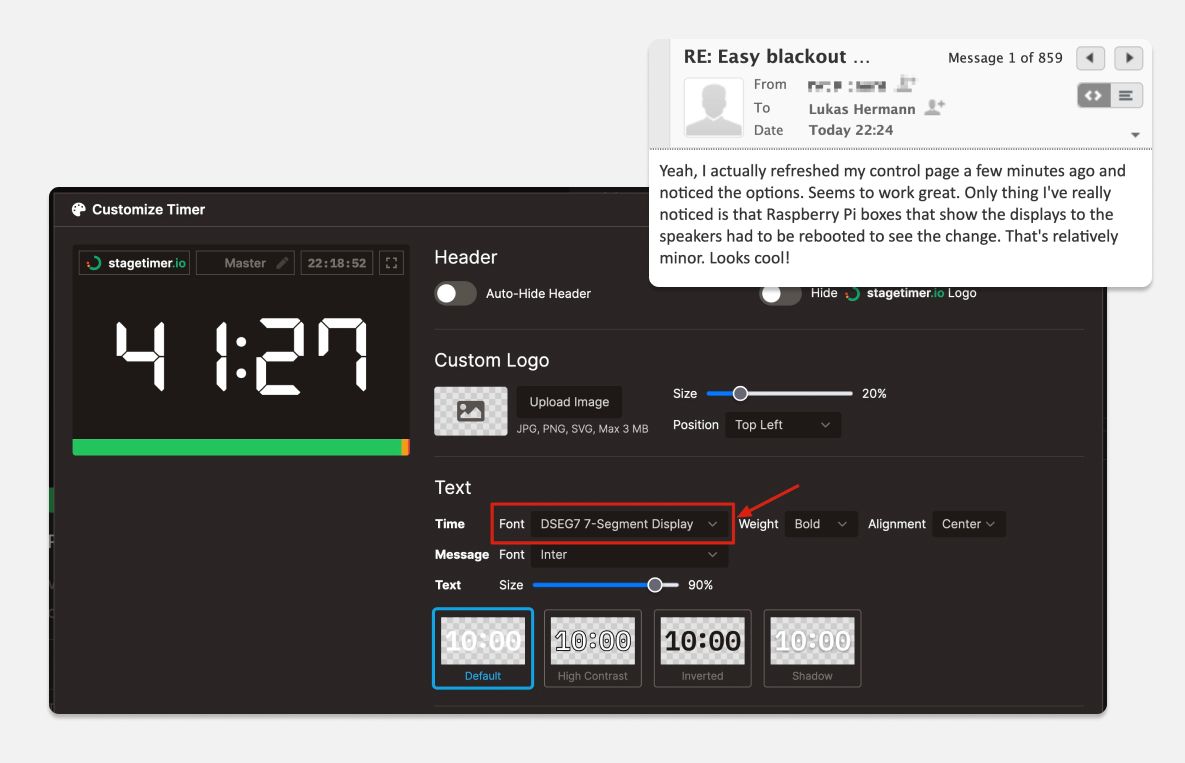Viewport: 1185px width, 763px height.
Task: Open the Alignment Center dropdown
Action: (968, 524)
